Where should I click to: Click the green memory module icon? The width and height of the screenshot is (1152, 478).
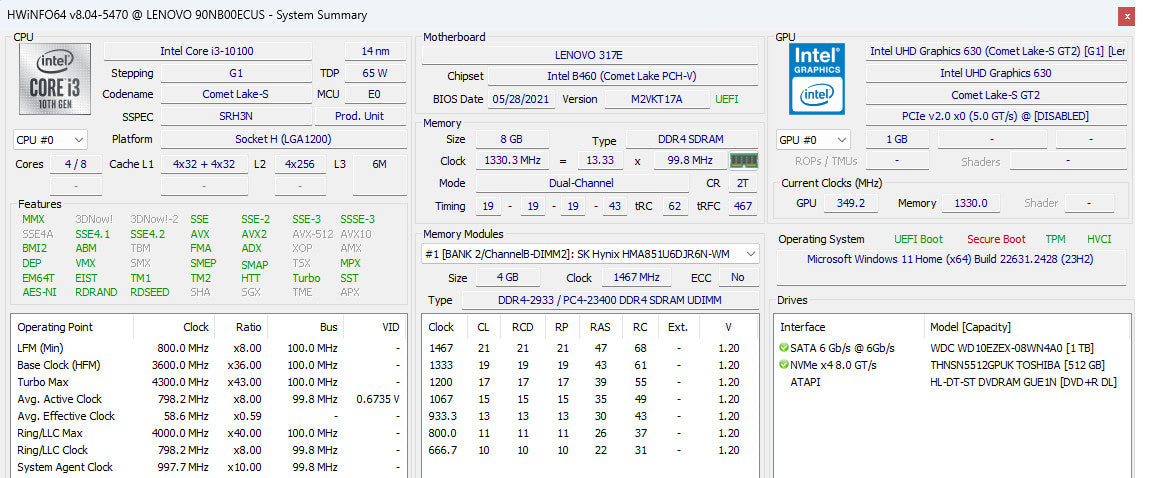tap(744, 161)
